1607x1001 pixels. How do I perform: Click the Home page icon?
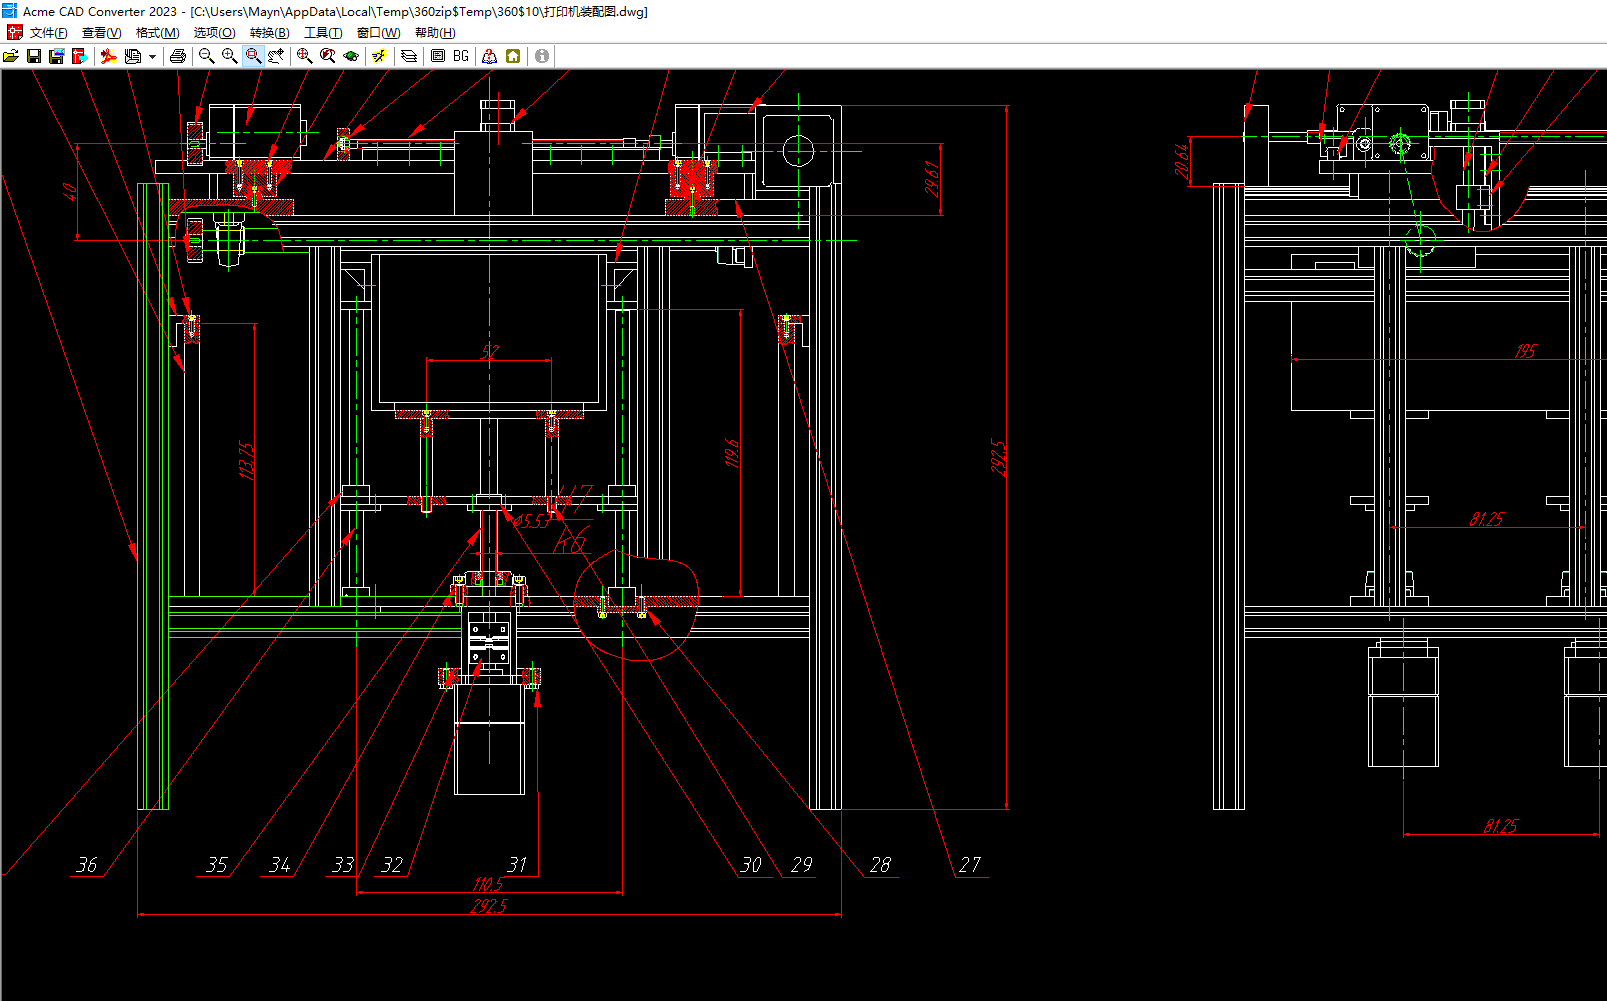513,56
